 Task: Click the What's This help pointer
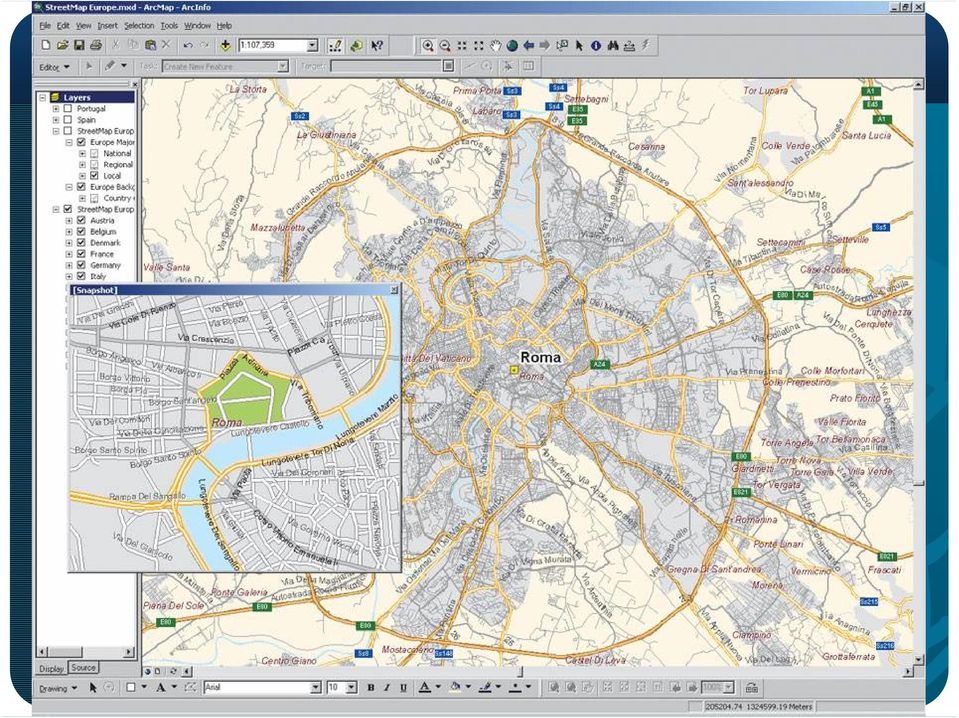(377, 45)
